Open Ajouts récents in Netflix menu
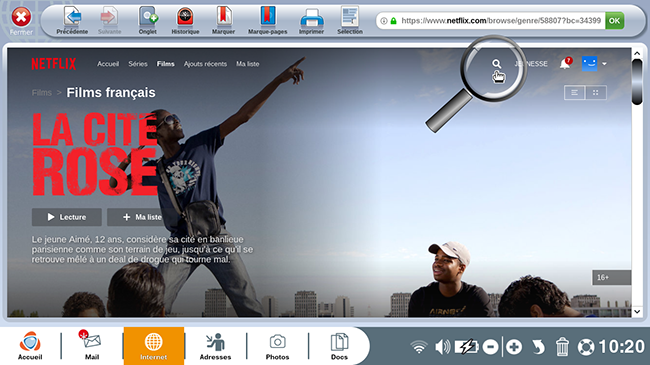The height and width of the screenshot is (365, 650). (x=205, y=64)
